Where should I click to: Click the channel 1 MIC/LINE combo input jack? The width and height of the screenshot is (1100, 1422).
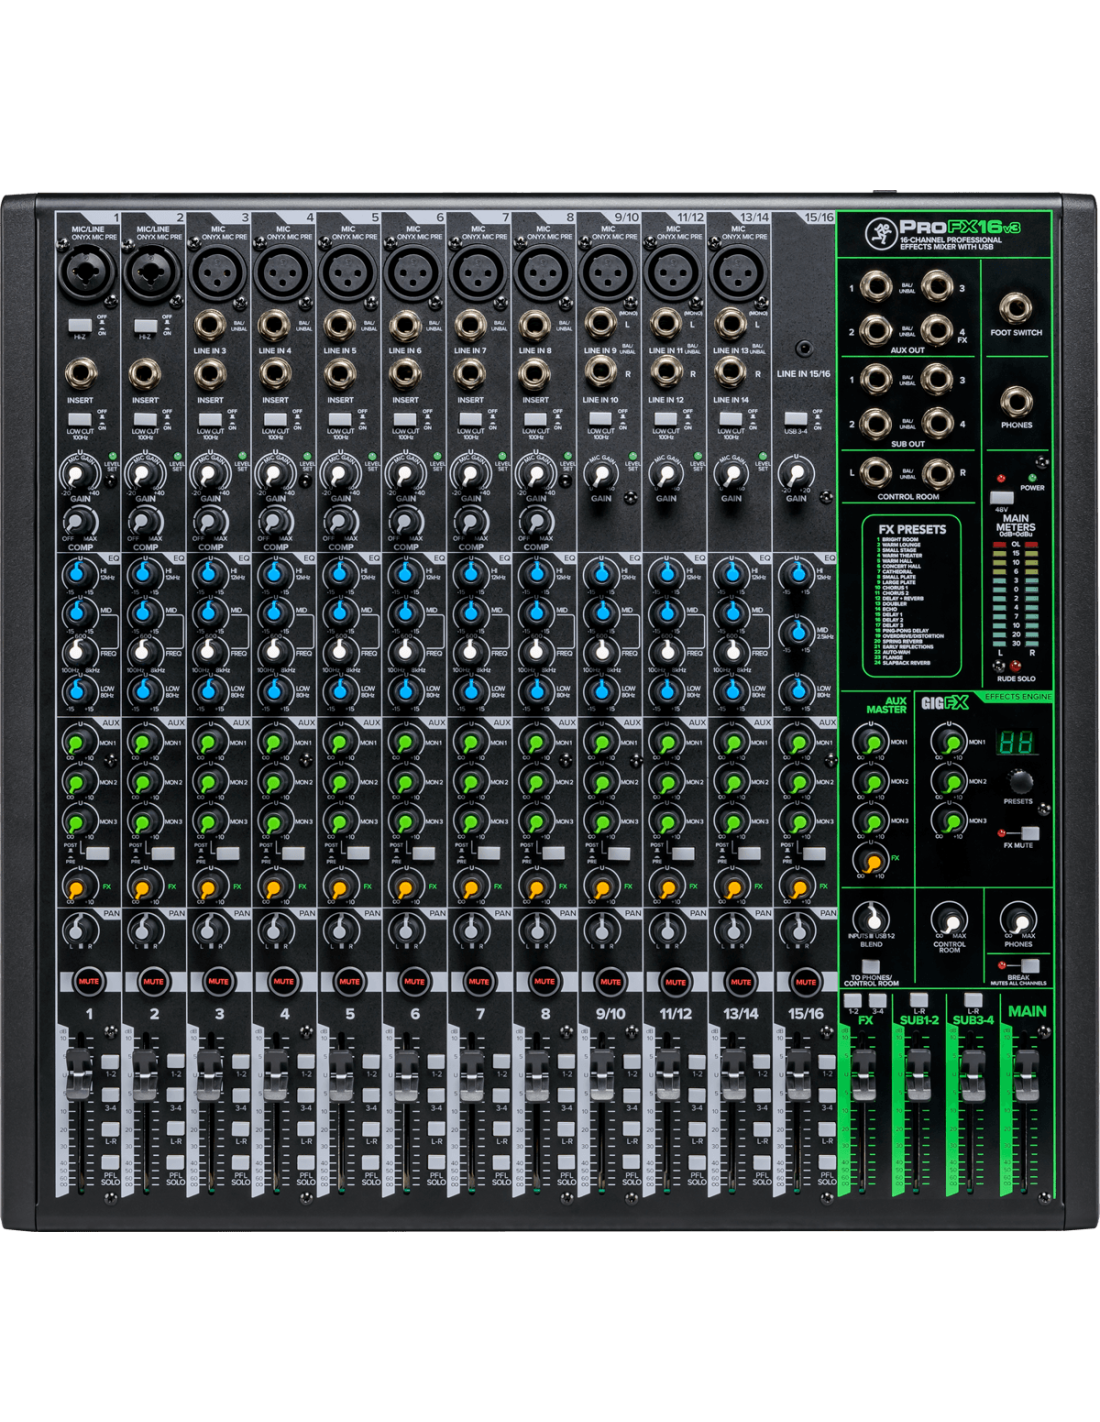pyautogui.click(x=80, y=271)
